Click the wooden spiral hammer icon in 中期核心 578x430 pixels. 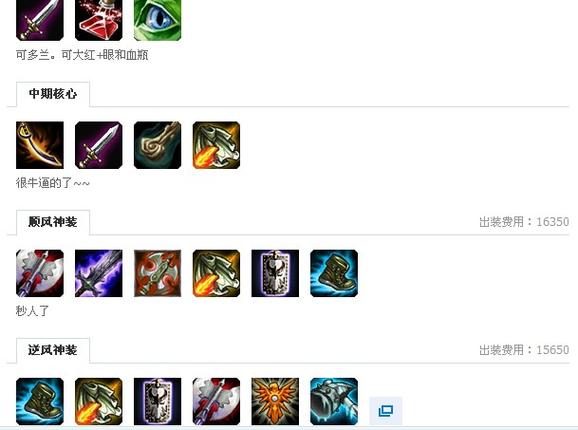pyautogui.click(x=157, y=145)
